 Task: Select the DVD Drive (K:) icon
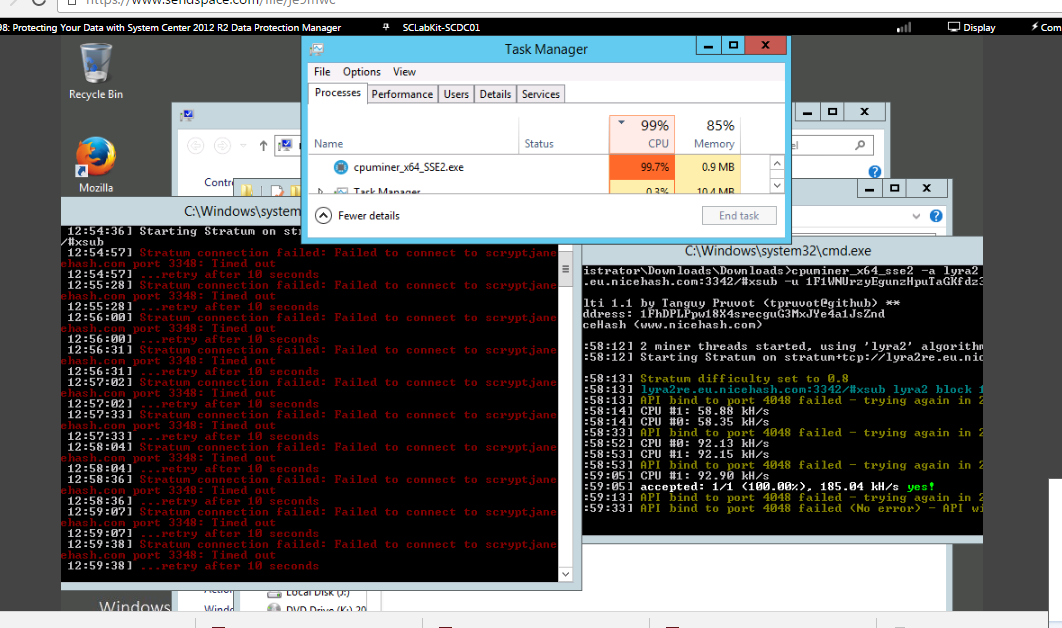274,608
